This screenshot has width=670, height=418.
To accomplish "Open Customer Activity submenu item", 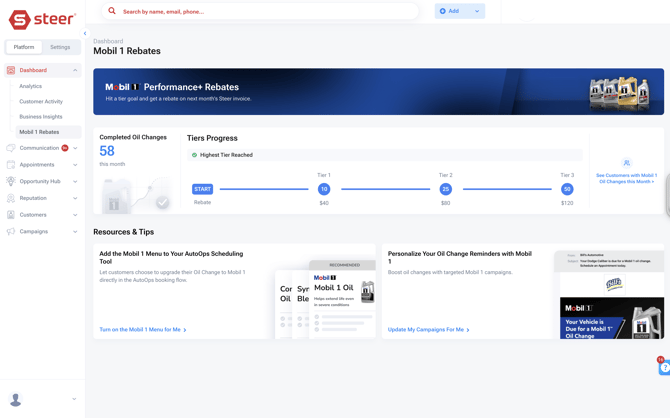I will [x=41, y=101].
